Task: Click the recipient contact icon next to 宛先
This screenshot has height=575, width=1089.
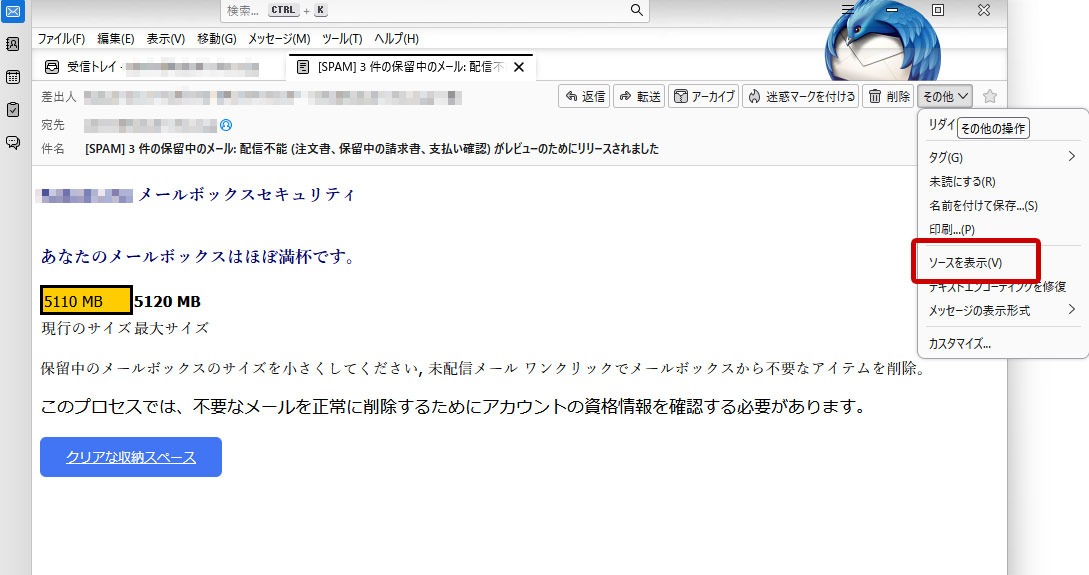Action: click(226, 125)
